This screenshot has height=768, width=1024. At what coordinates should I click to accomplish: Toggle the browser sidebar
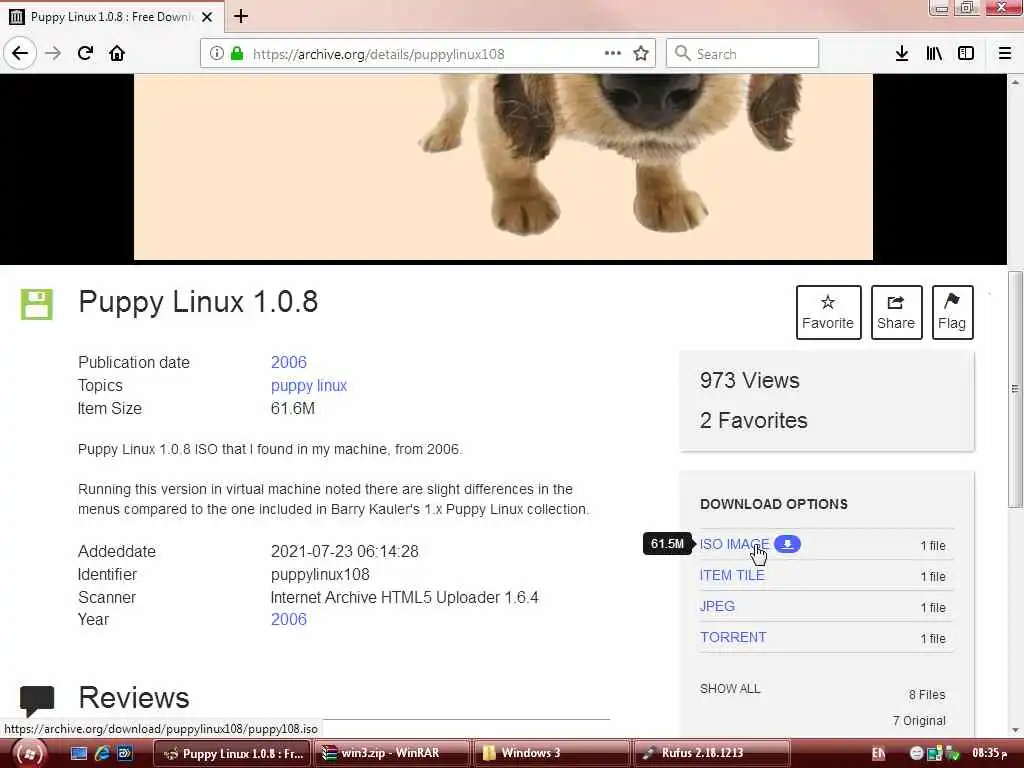pyautogui.click(x=966, y=54)
